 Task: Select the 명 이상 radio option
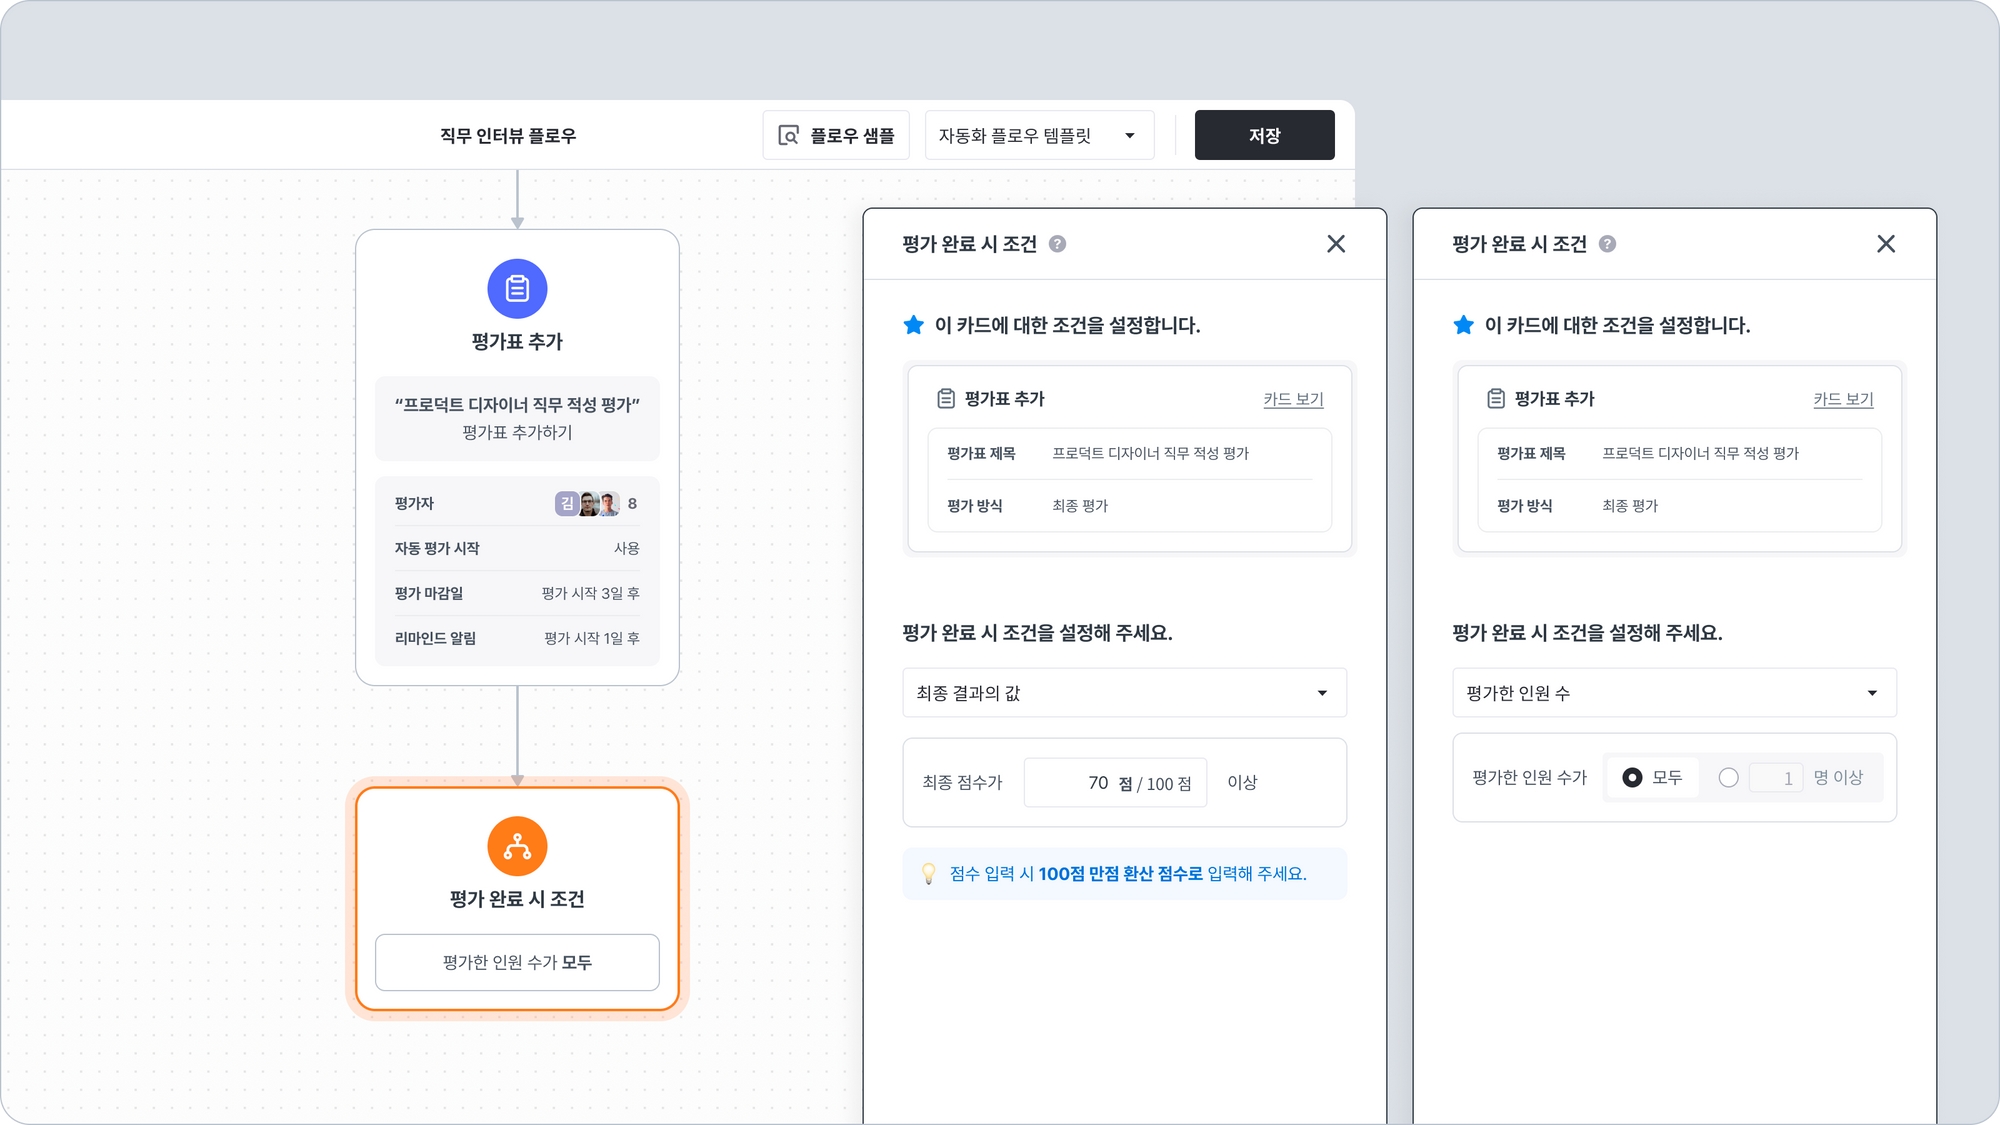pyautogui.click(x=1728, y=778)
